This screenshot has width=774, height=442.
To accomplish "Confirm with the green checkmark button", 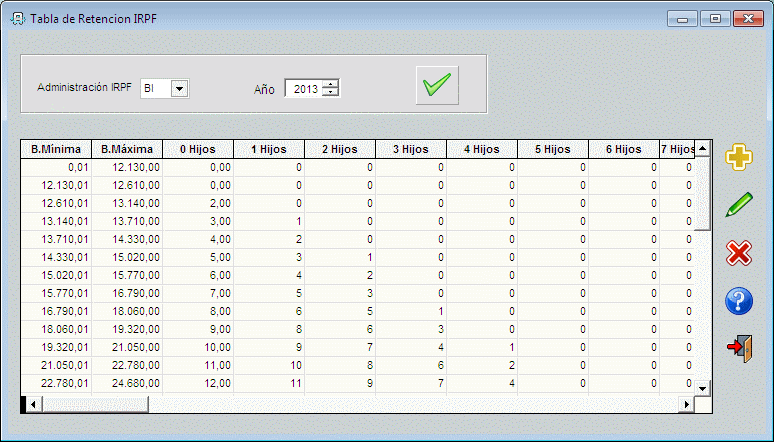I will tap(437, 85).
